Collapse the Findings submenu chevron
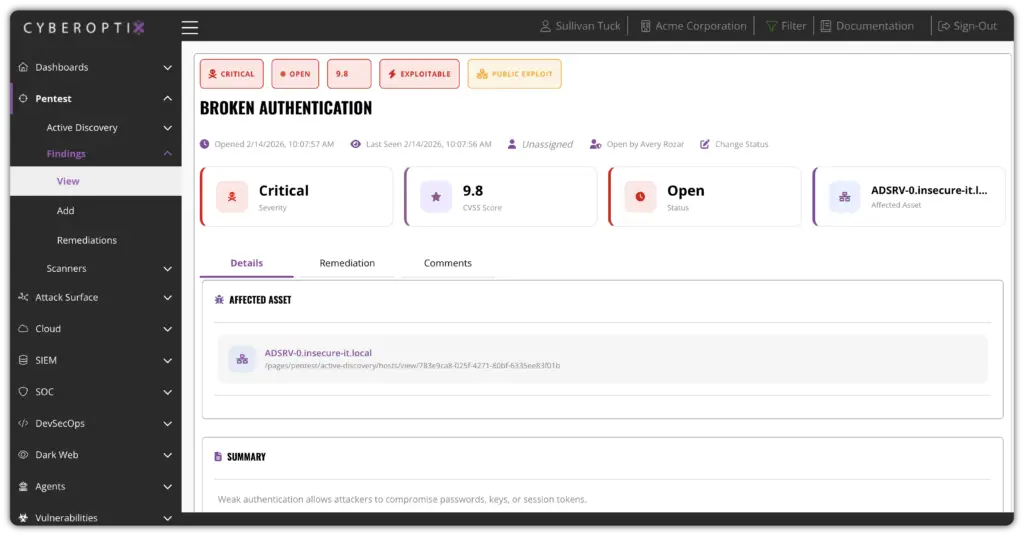The height and width of the screenshot is (536, 1024). pos(167,154)
